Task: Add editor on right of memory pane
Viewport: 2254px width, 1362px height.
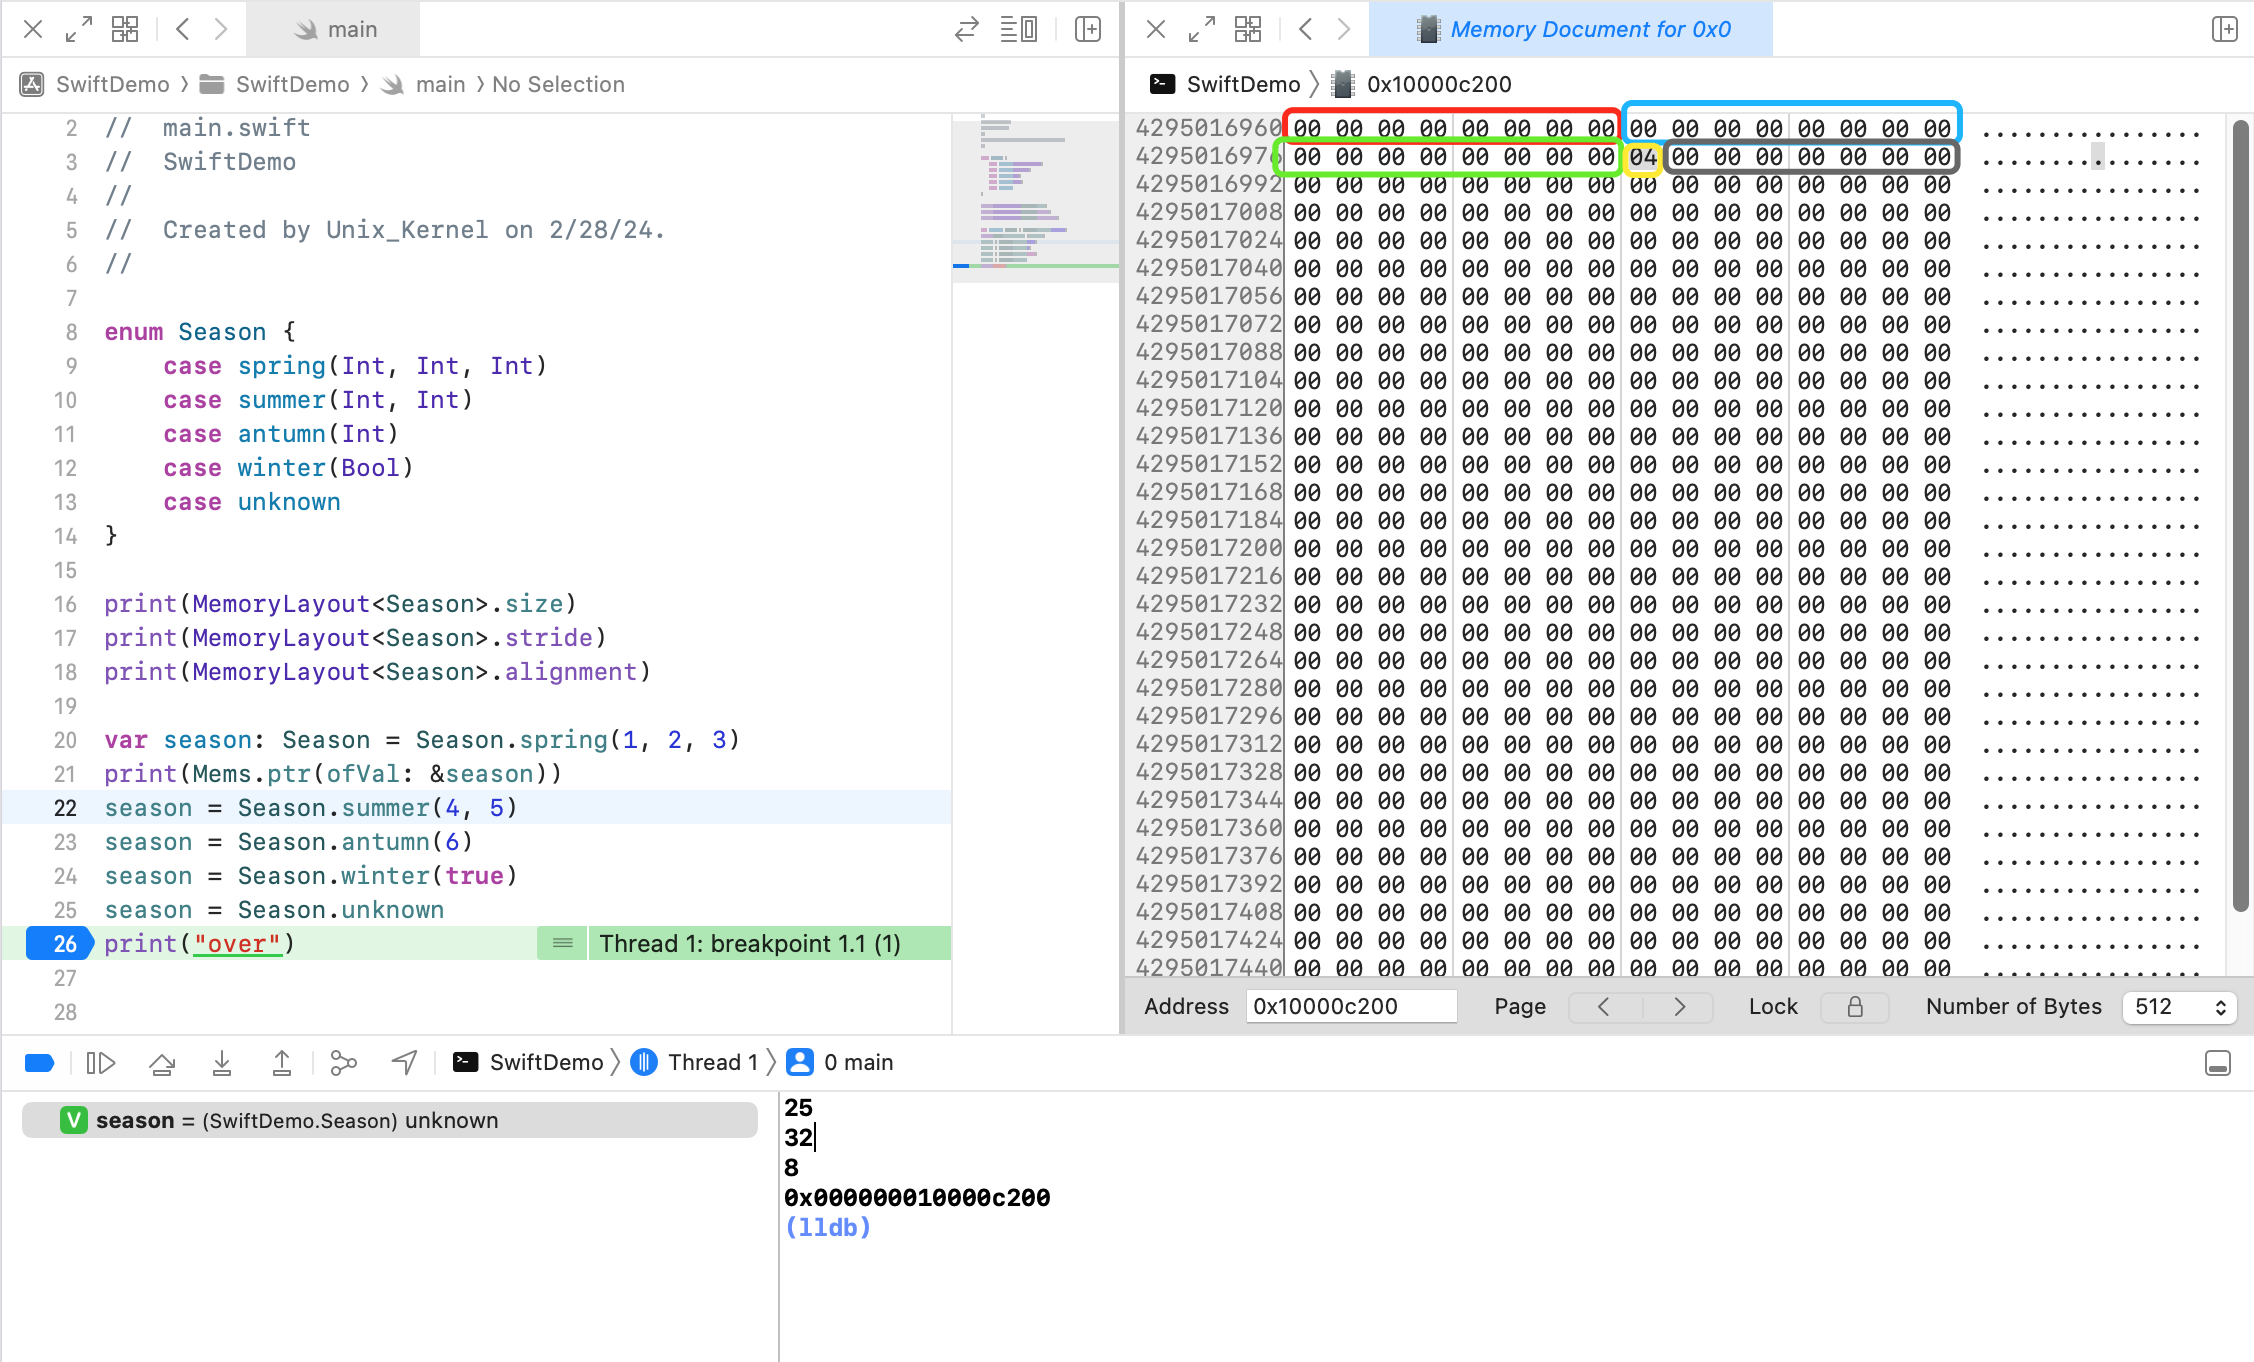Action: [x=2224, y=29]
